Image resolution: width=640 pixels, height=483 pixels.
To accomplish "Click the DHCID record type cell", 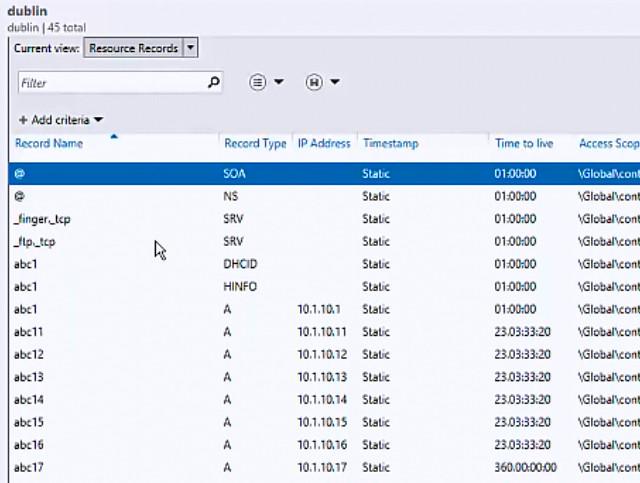I will pyautogui.click(x=240, y=264).
